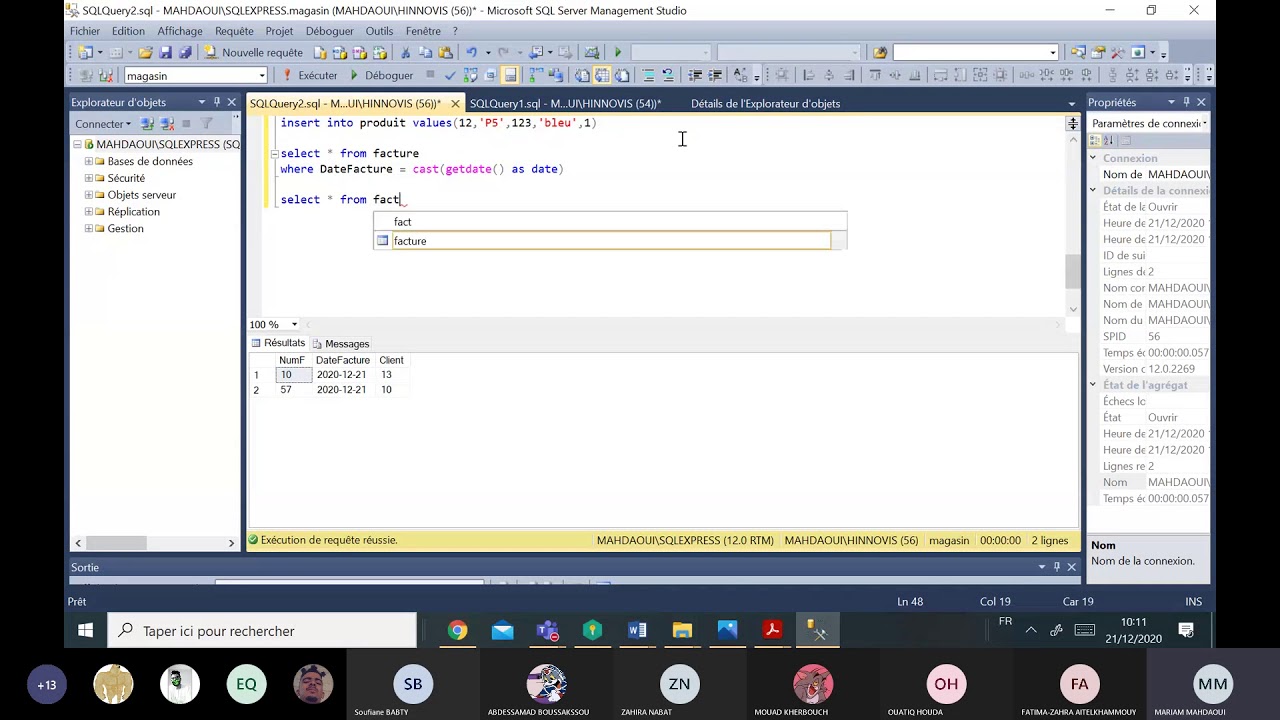Click the green Start play icon
The image size is (1280, 720).
618,52
